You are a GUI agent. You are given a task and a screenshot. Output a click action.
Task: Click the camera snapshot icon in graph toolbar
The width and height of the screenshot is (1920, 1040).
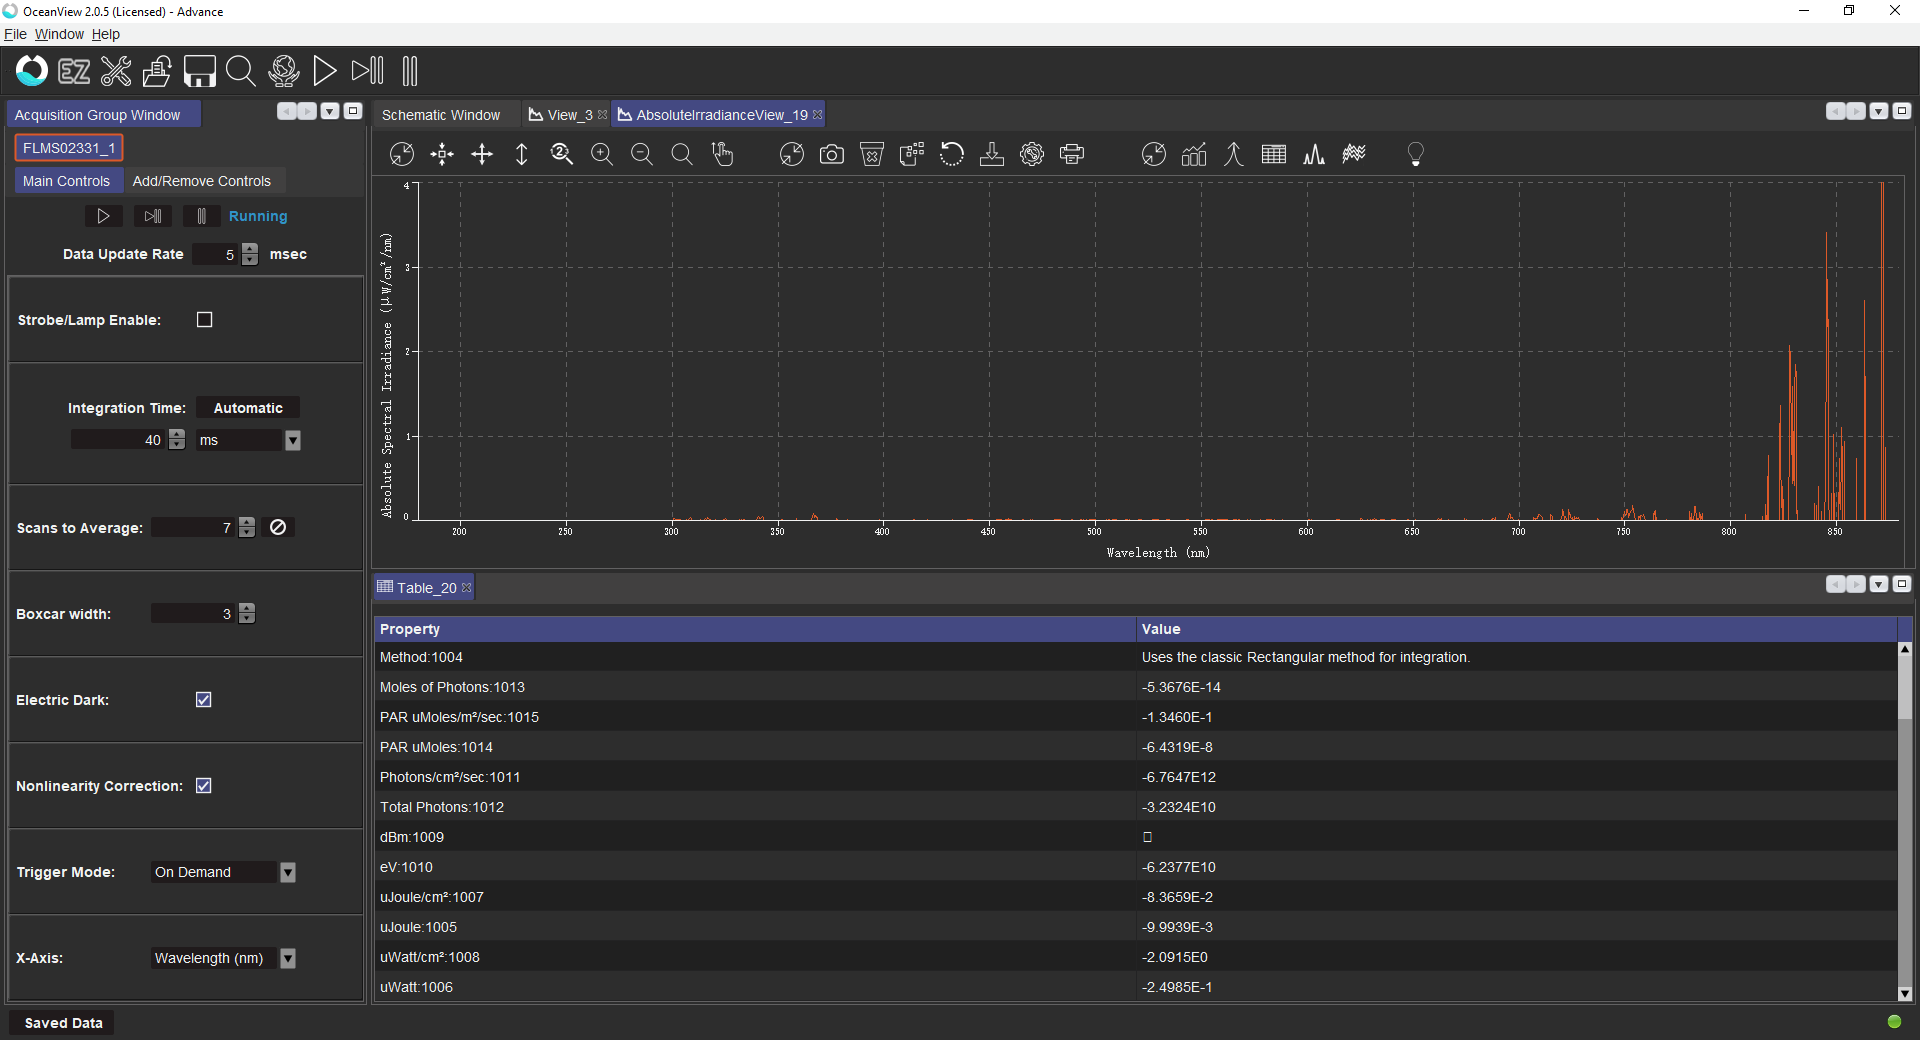point(831,154)
